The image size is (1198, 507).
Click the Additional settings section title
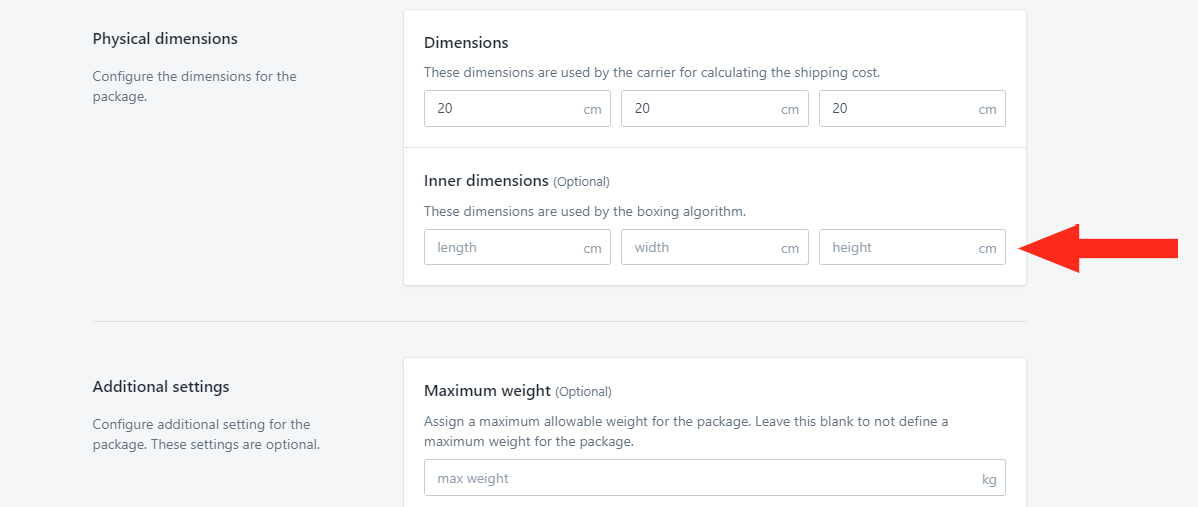[x=161, y=386]
